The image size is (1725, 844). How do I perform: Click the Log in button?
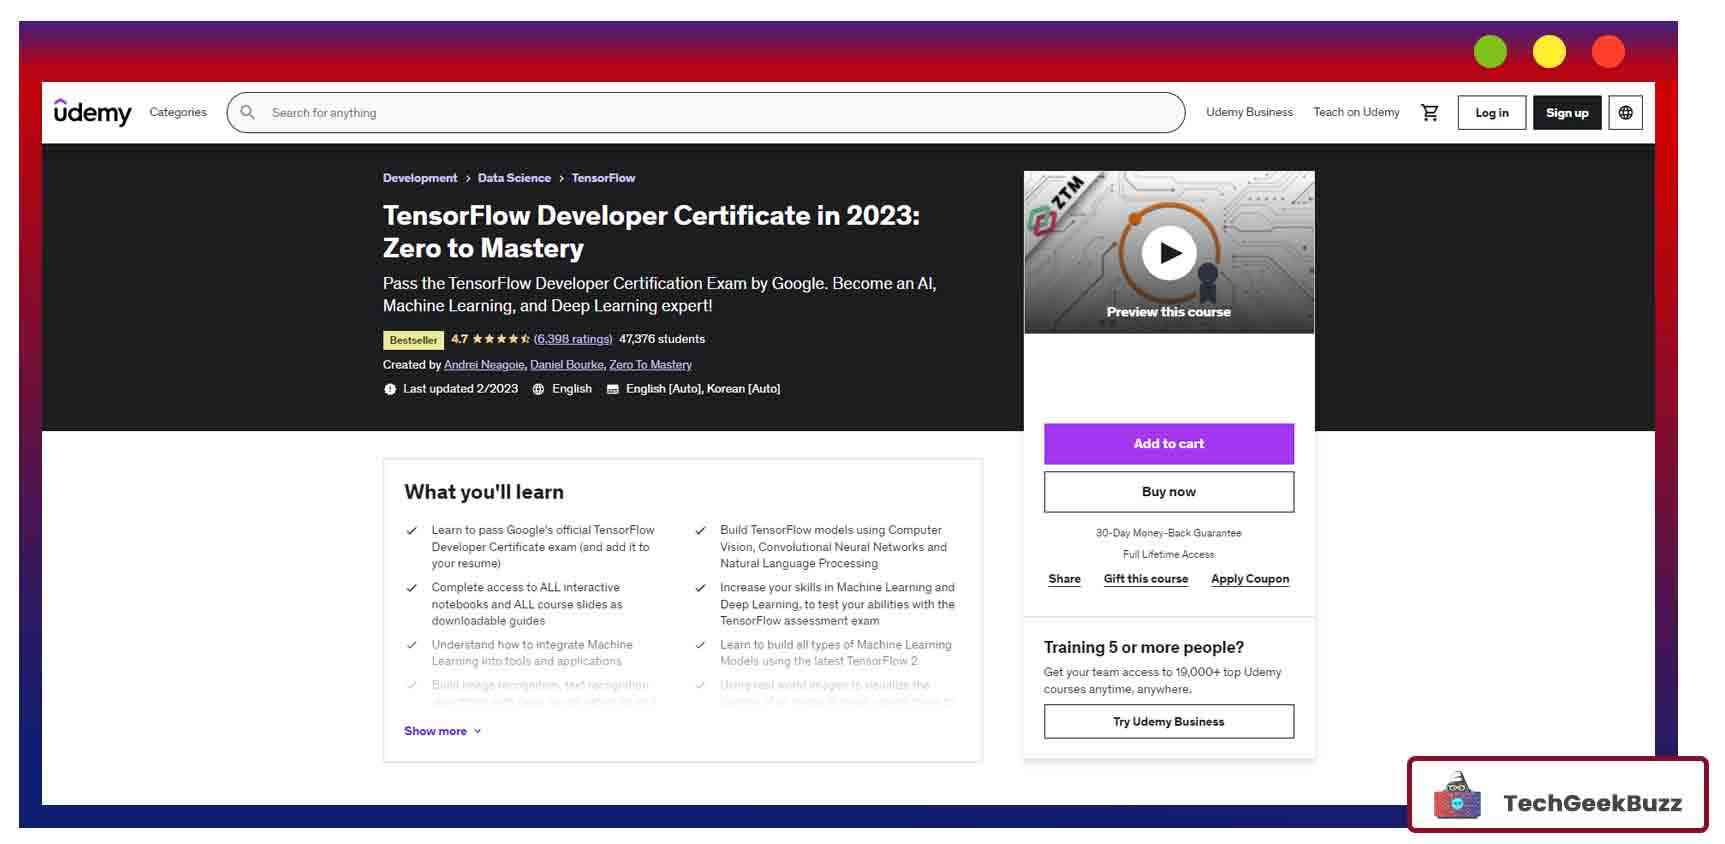point(1491,113)
